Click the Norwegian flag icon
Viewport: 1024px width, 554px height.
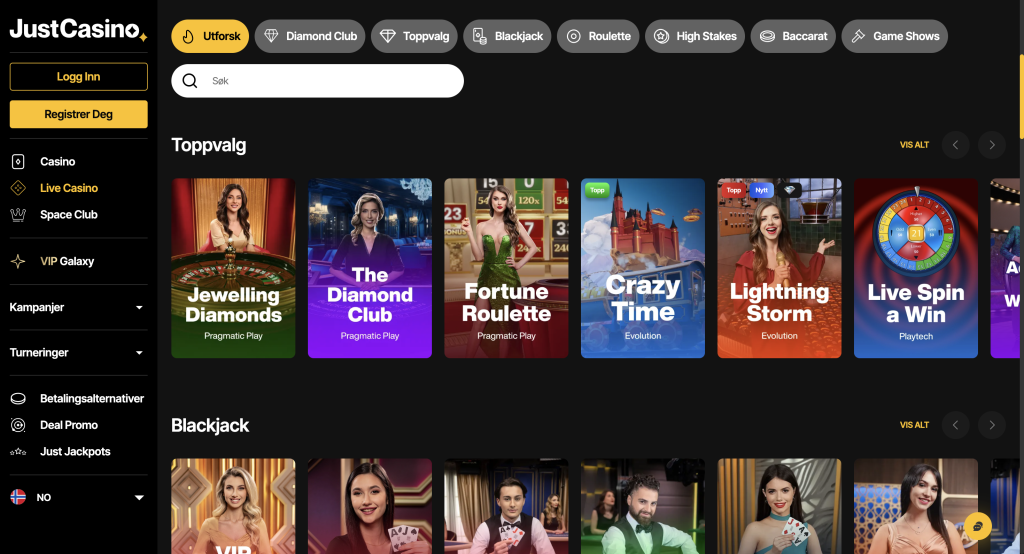(x=18, y=497)
